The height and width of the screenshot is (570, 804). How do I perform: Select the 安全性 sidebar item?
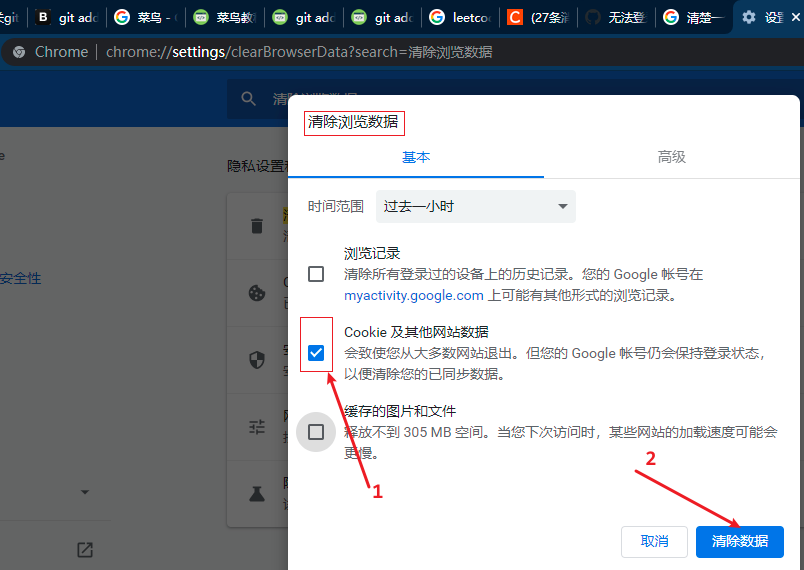(x=21, y=278)
